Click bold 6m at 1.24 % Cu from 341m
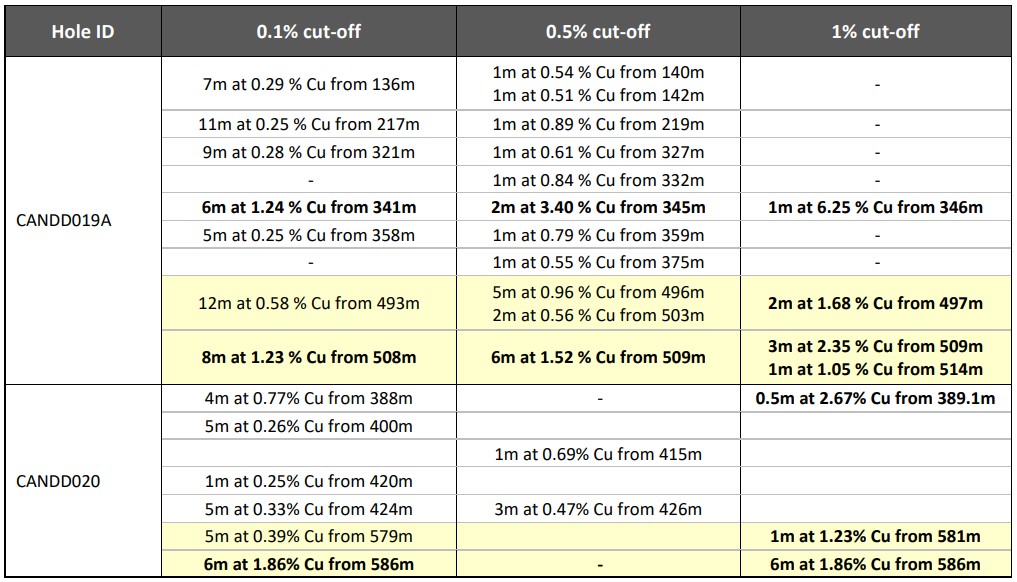 pos(309,208)
